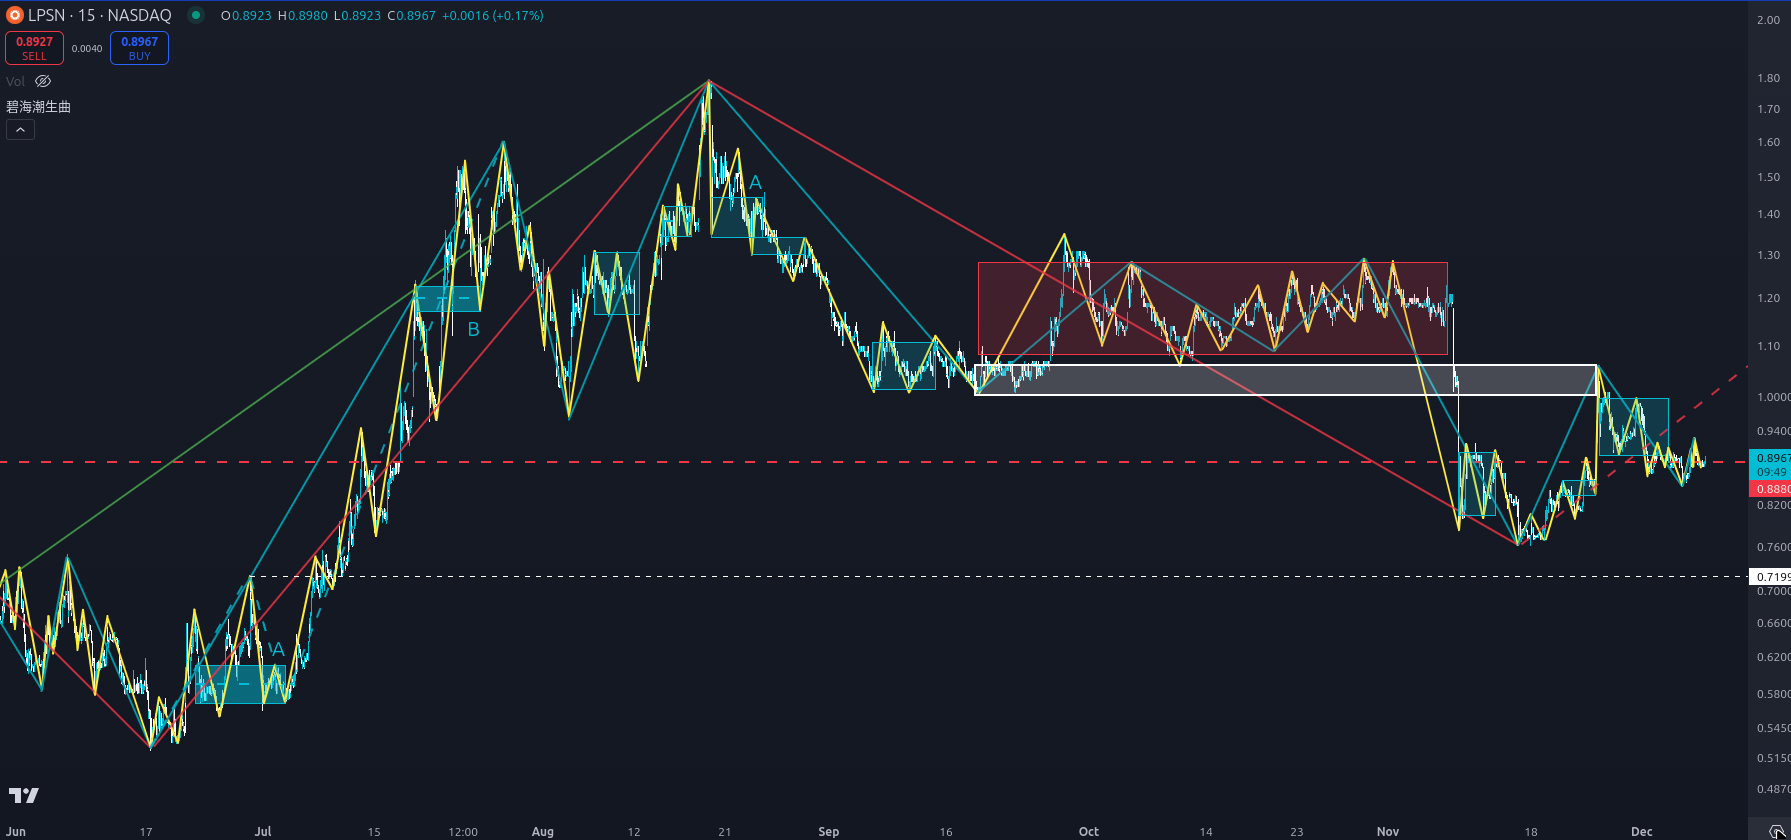Select the letter B wave label

474,329
